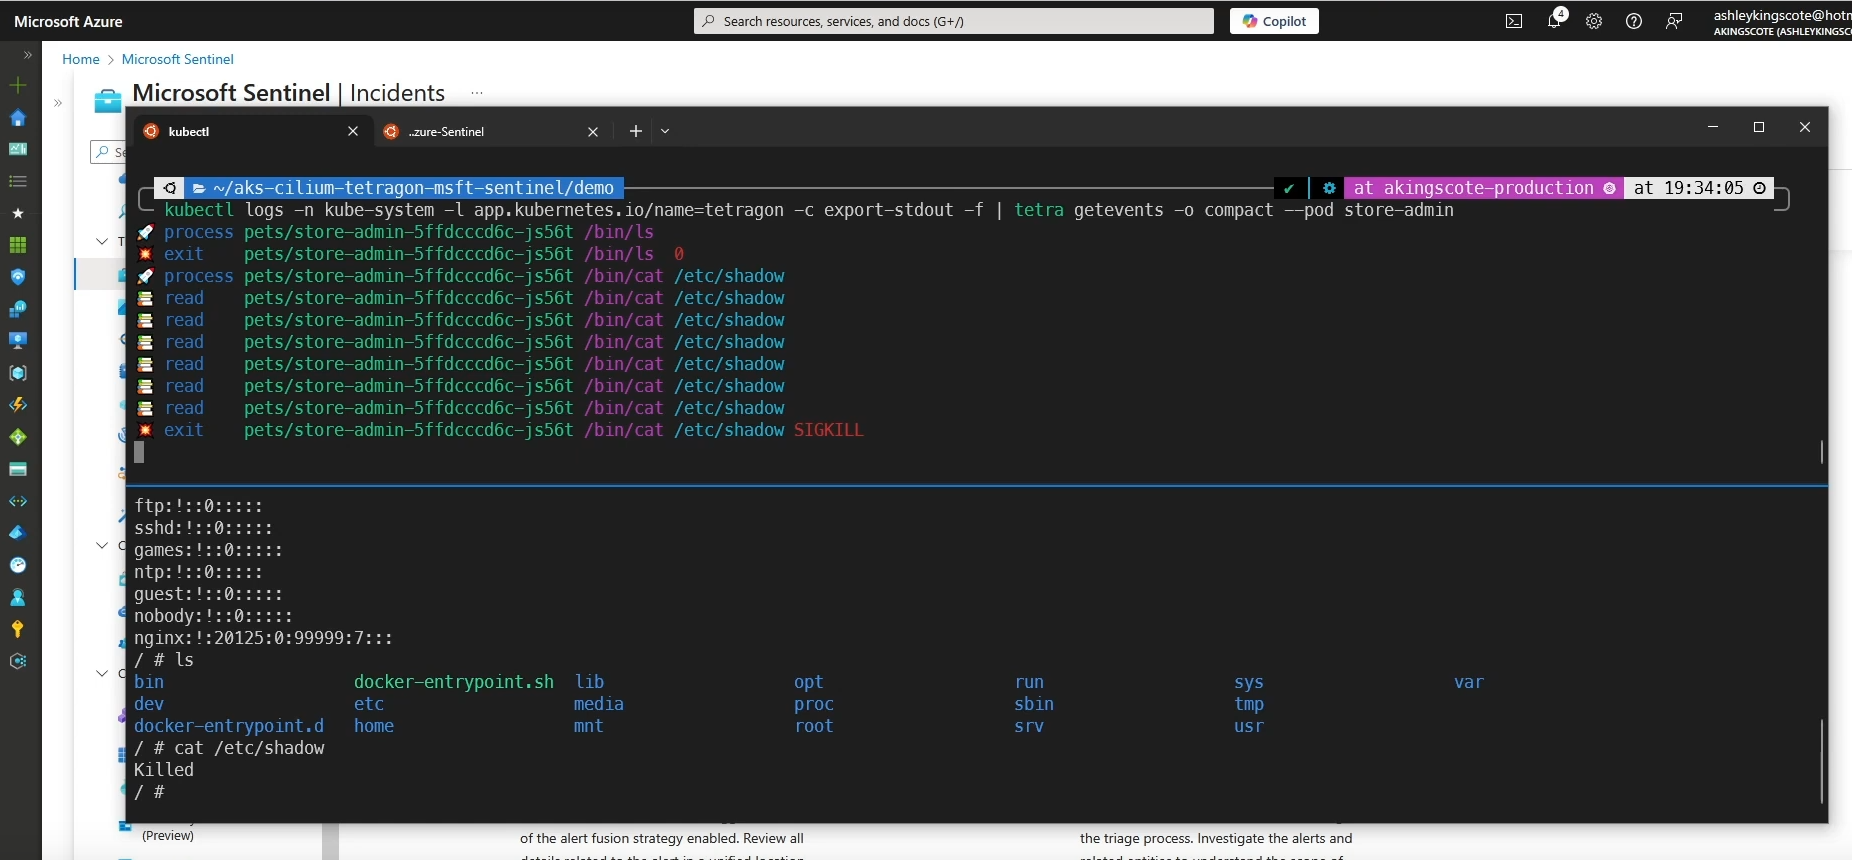Close the kubectl terminal tab
1852x860 pixels.
(353, 131)
